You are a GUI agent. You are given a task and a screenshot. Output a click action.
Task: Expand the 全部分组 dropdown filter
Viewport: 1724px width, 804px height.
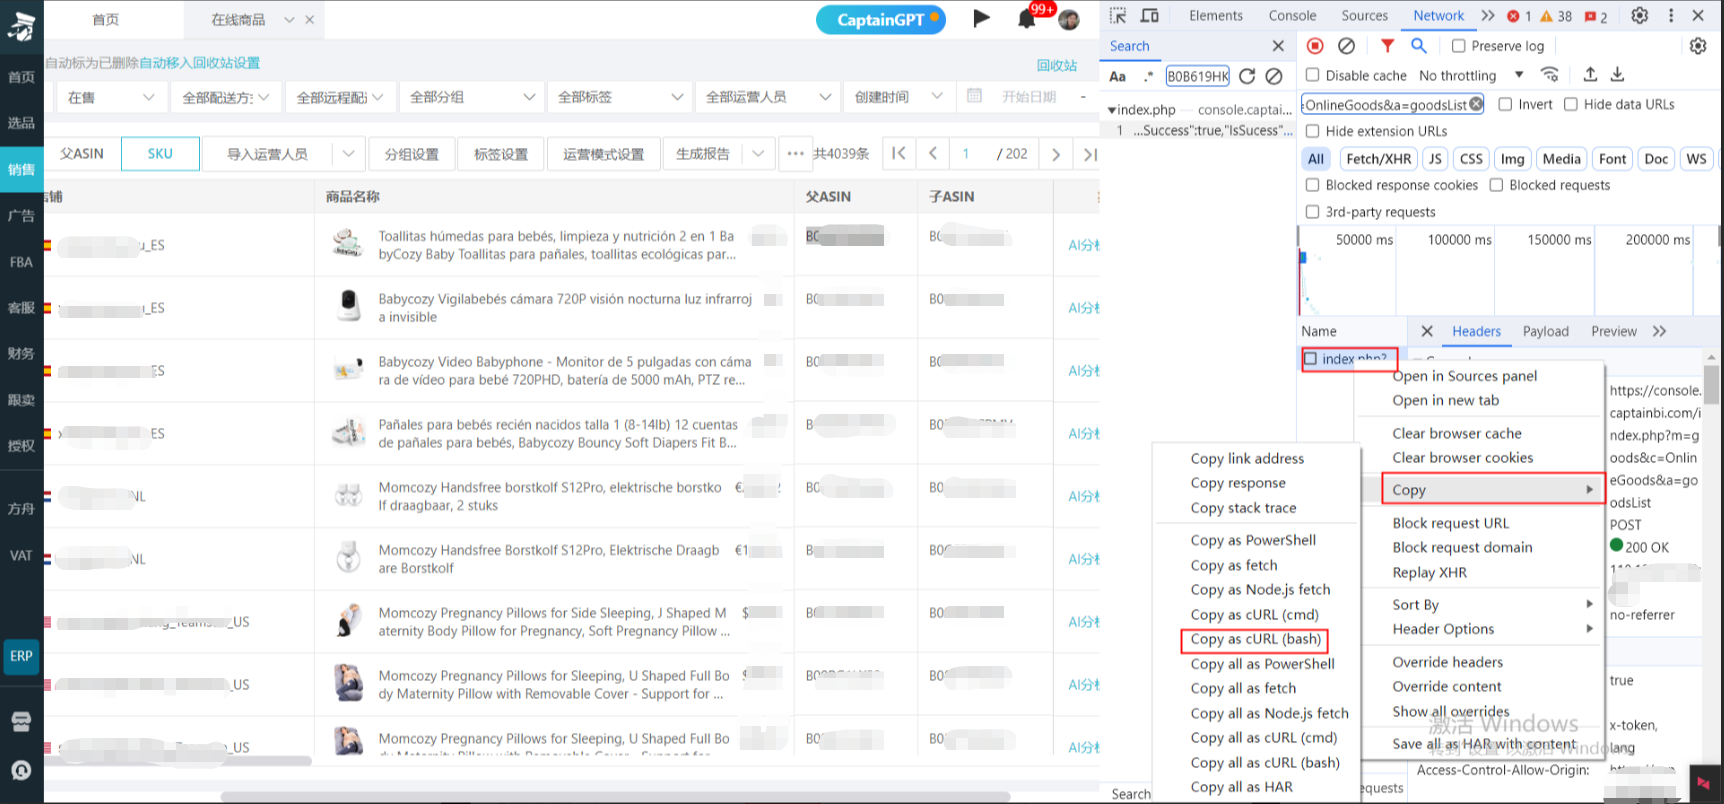coord(472,97)
